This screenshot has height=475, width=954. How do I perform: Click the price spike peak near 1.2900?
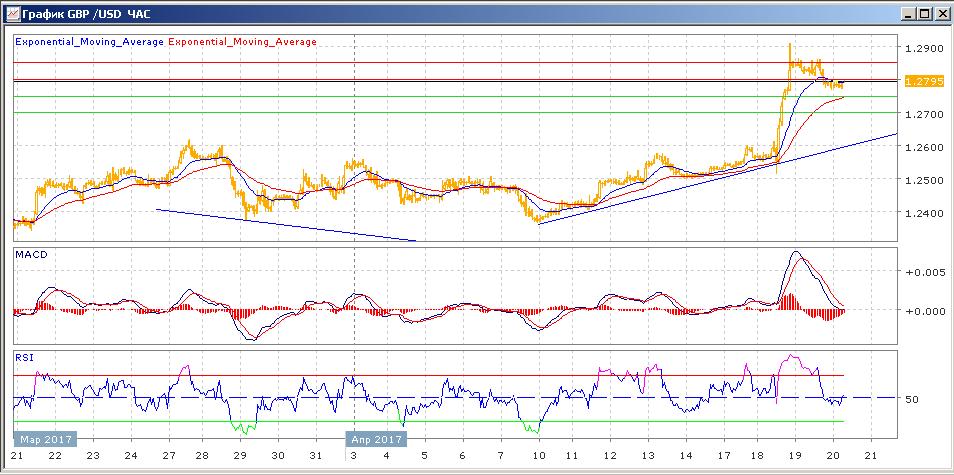coord(790,45)
